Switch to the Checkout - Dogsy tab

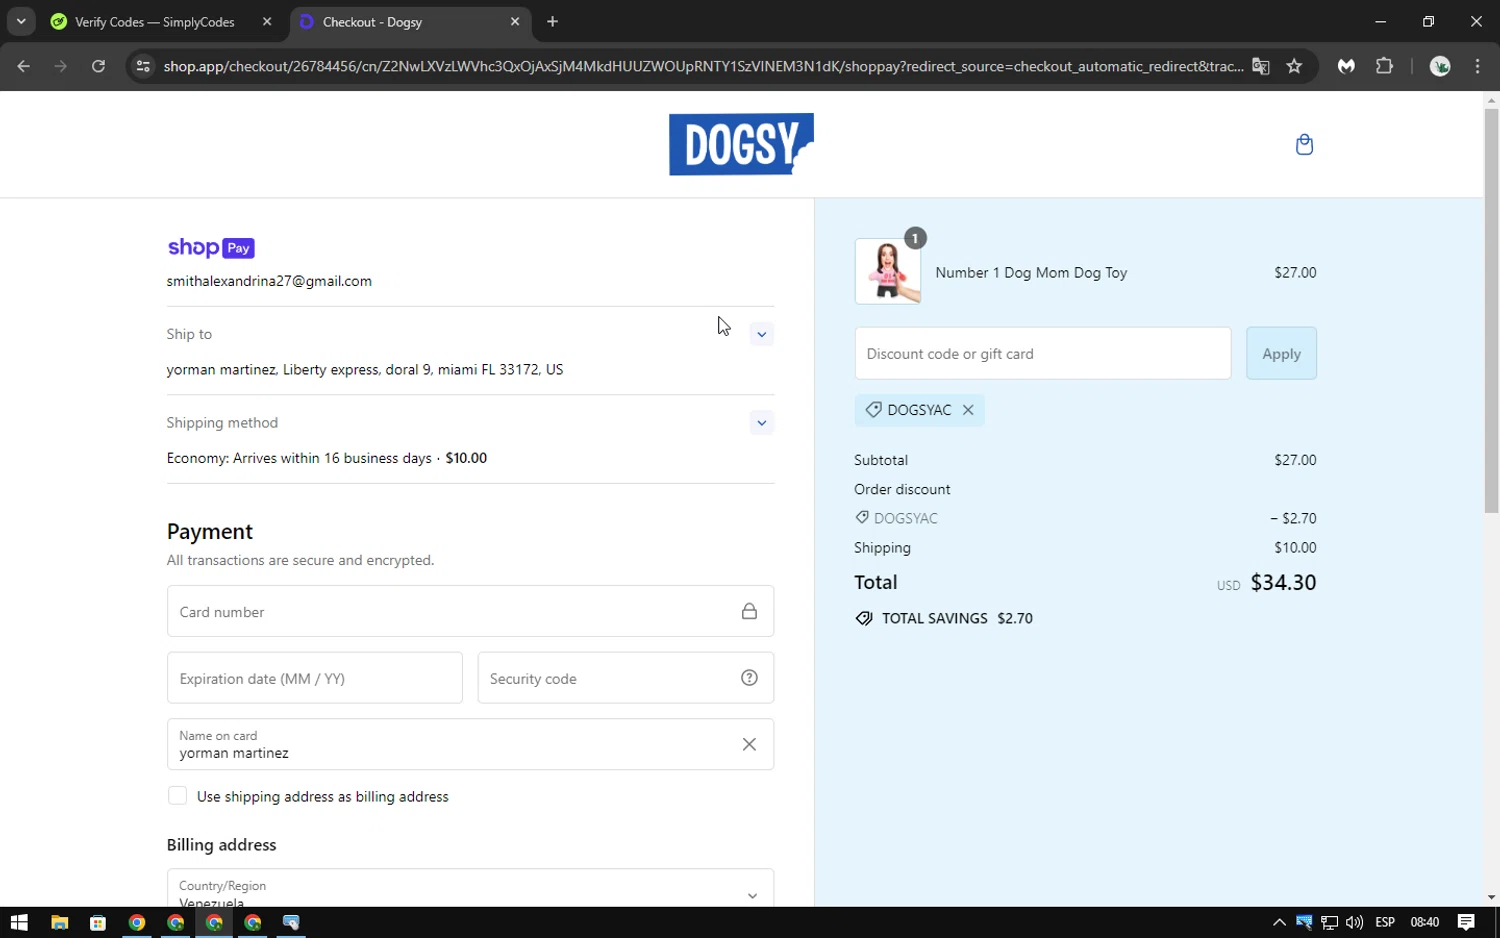[410, 21]
